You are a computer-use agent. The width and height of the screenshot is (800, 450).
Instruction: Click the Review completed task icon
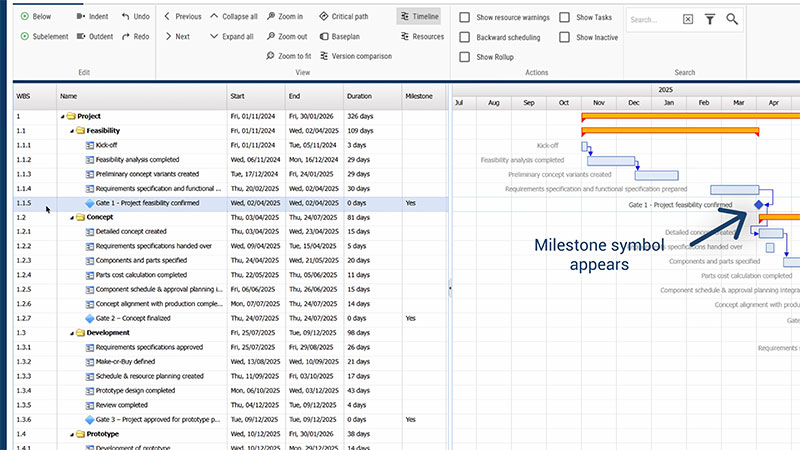[90, 405]
